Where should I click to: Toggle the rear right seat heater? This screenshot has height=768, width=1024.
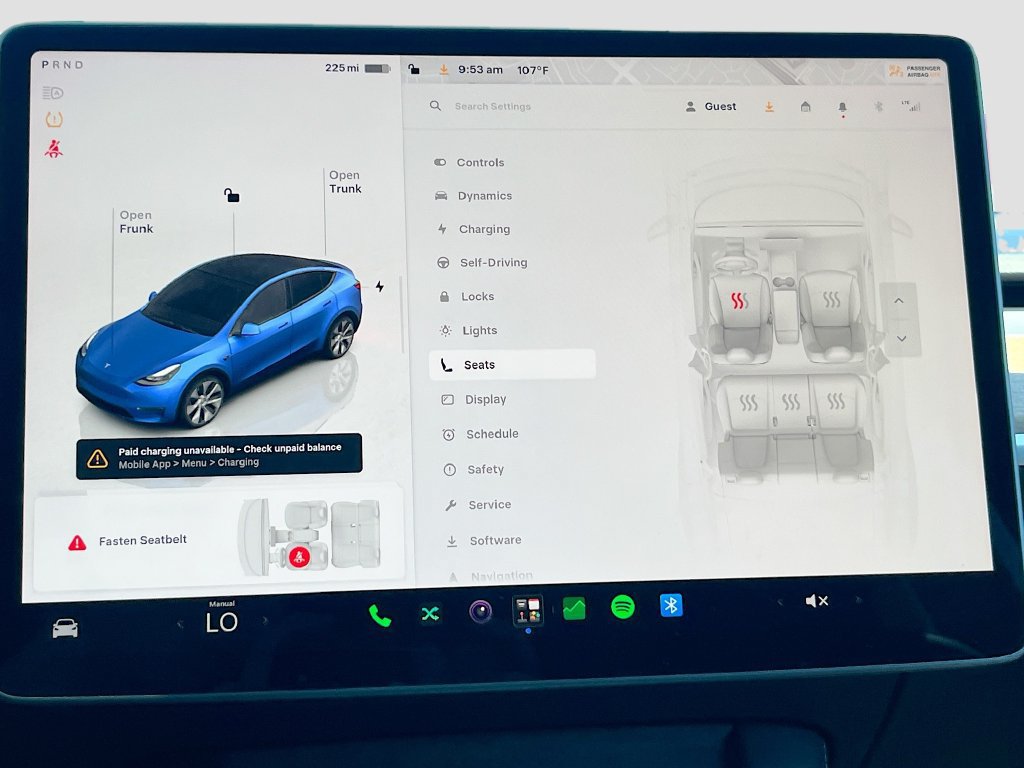click(836, 401)
